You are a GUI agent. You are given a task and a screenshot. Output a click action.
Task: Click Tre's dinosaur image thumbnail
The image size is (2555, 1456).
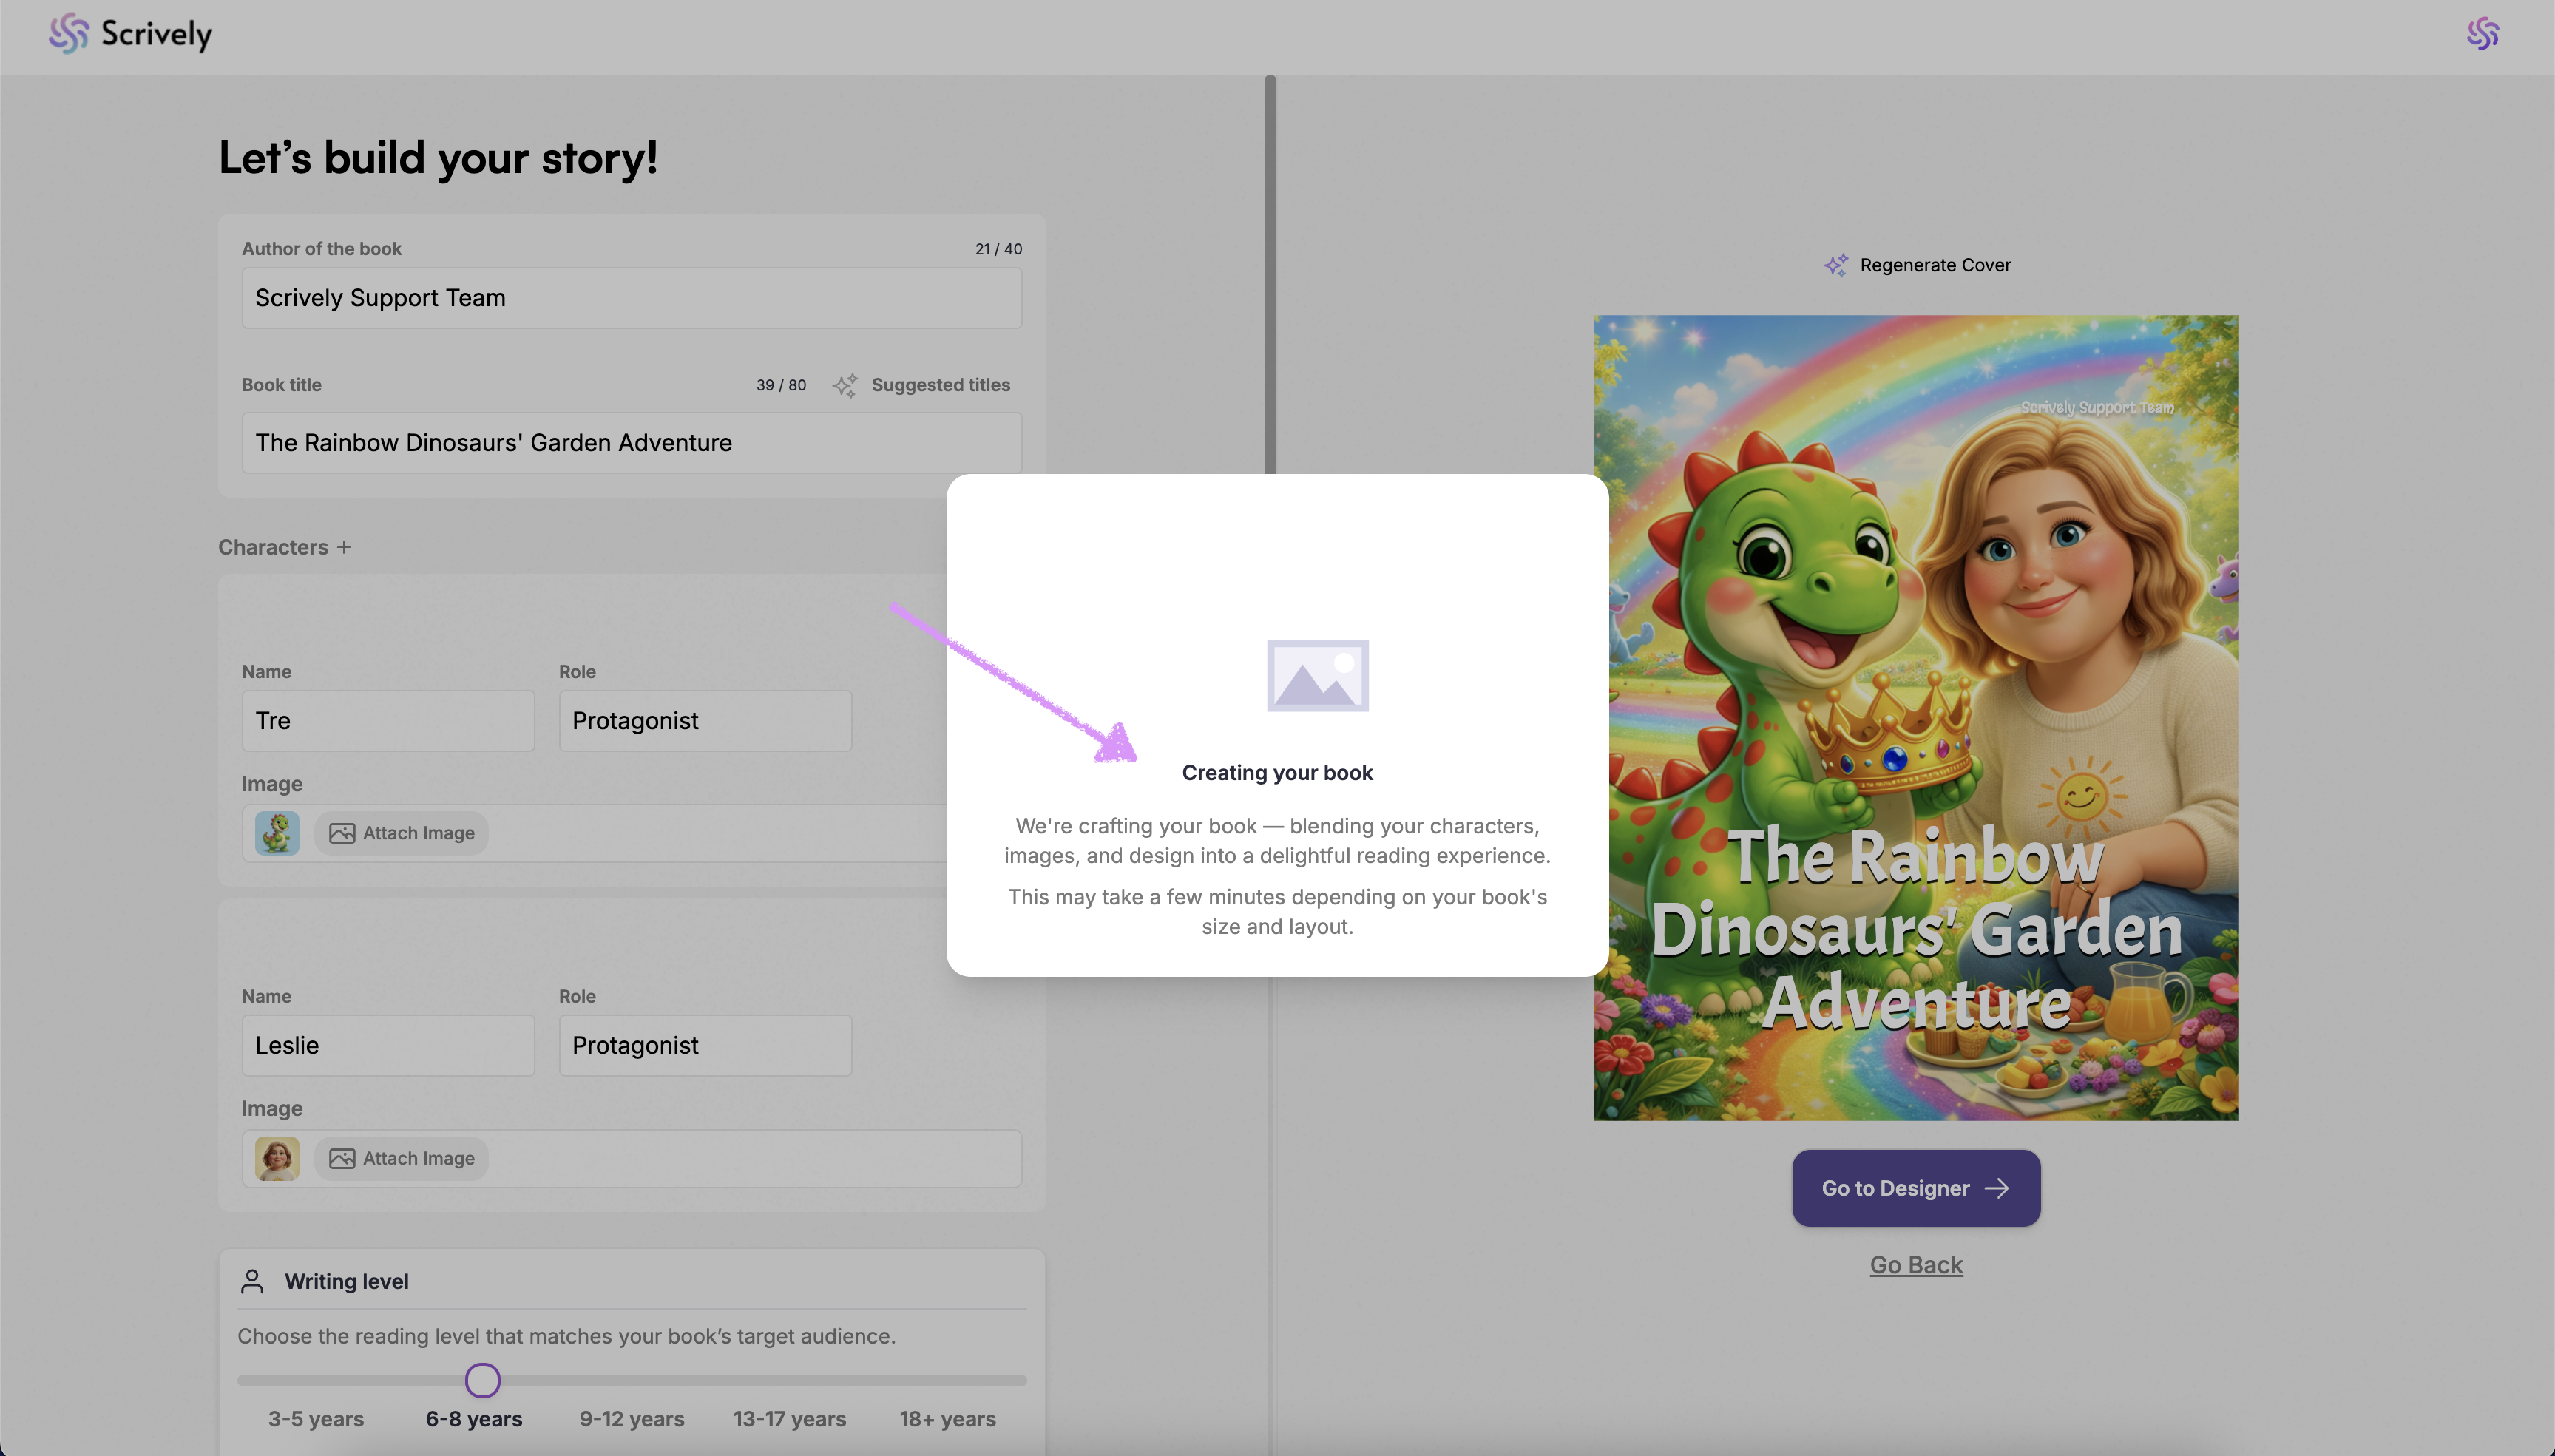277,833
